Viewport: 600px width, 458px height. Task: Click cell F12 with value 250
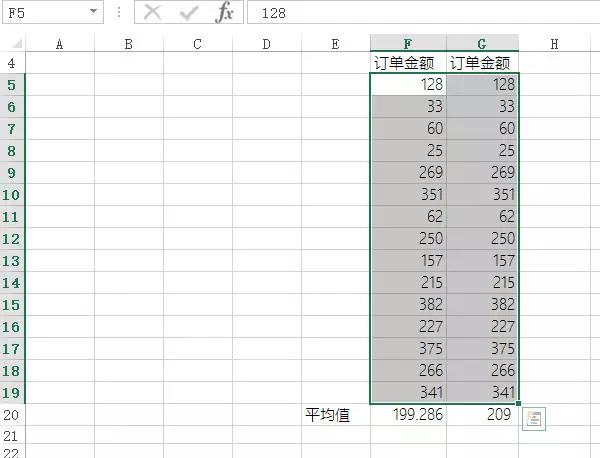pyautogui.click(x=408, y=239)
